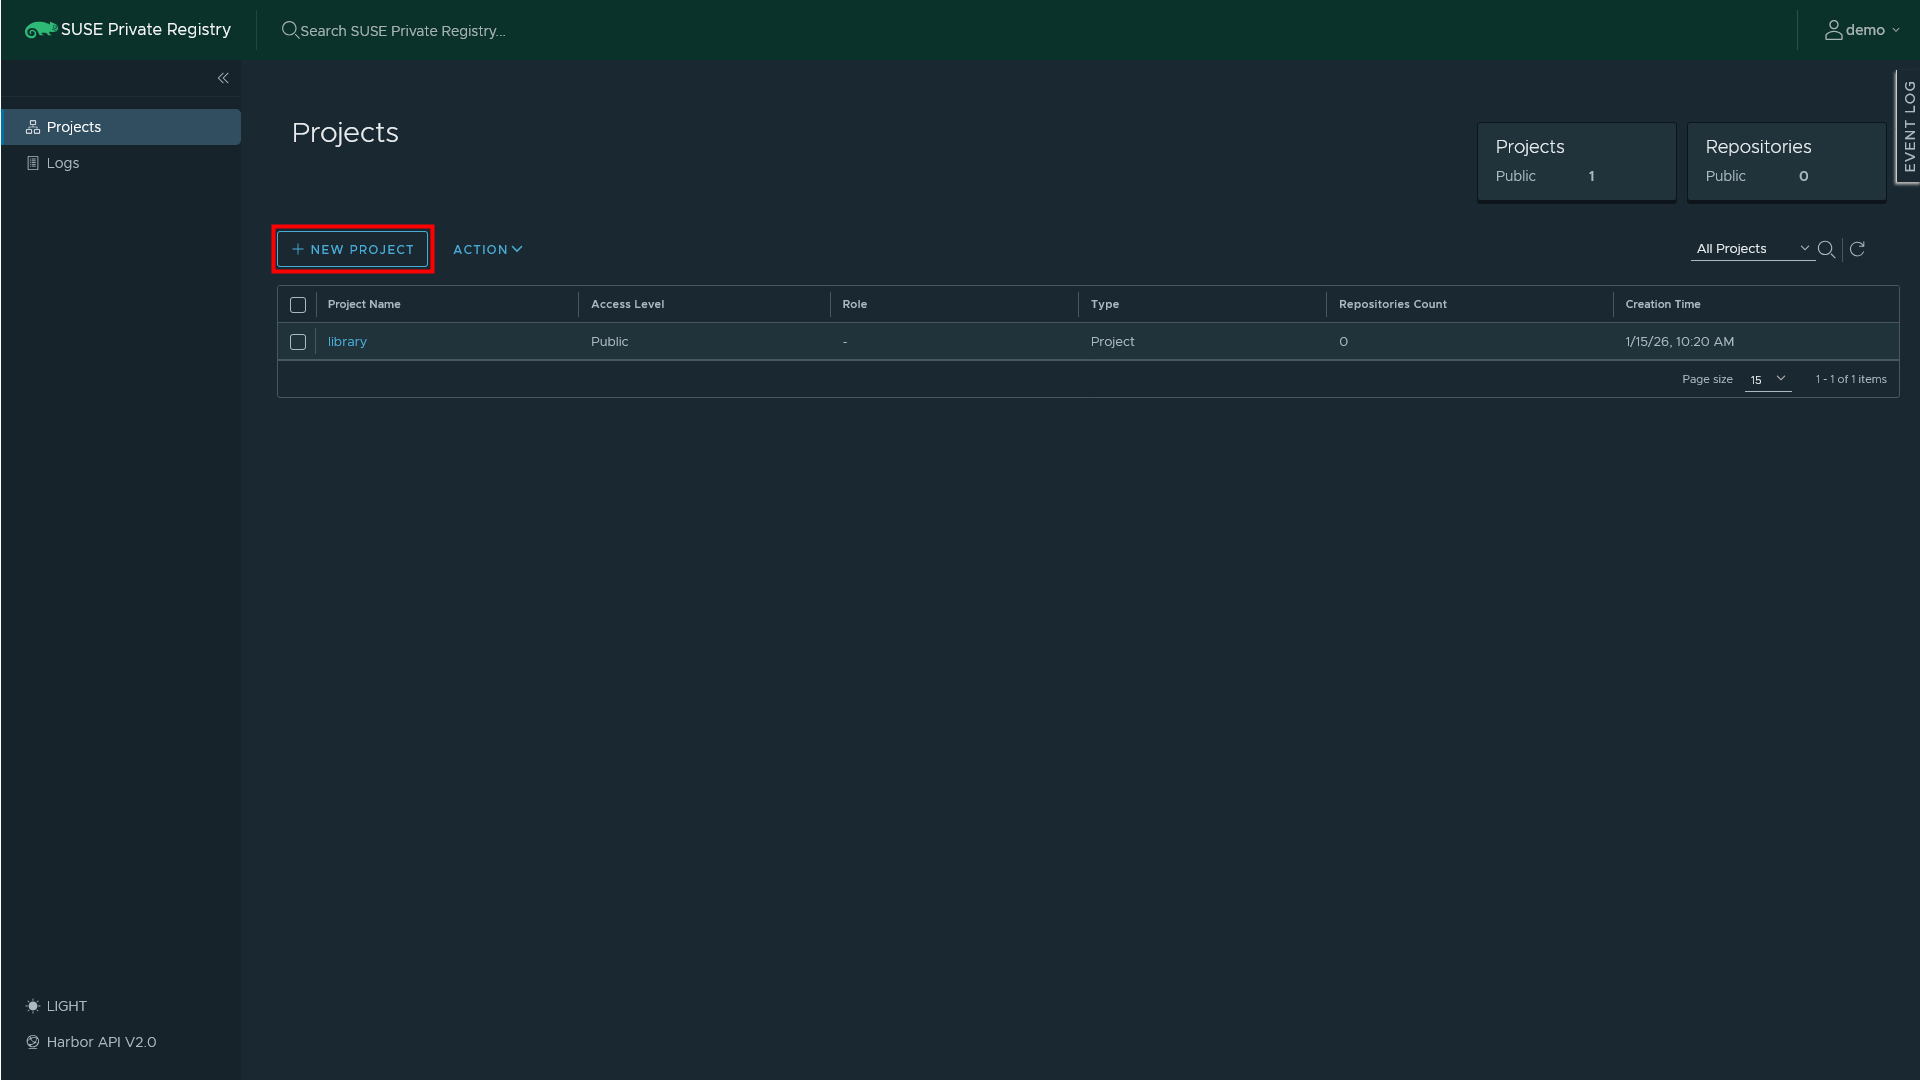
Task: Sort by Creation Time column
Action: [1662, 304]
